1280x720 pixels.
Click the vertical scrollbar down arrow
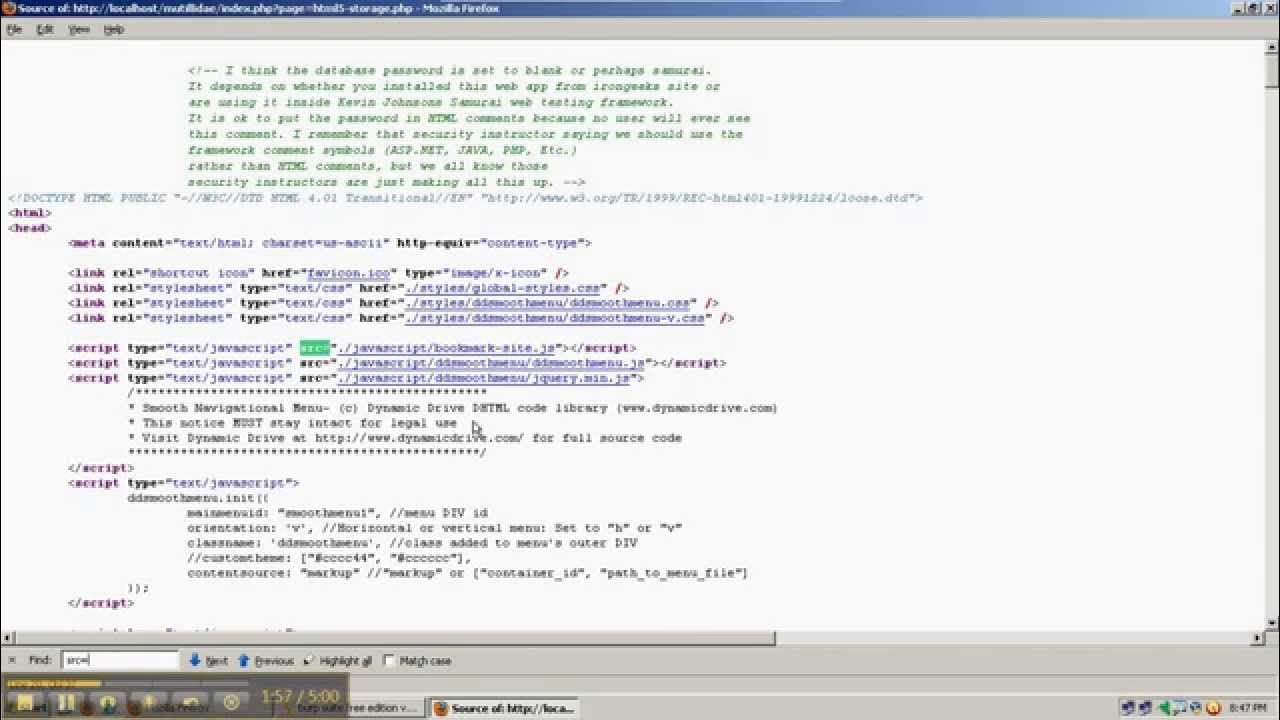(x=1272, y=623)
